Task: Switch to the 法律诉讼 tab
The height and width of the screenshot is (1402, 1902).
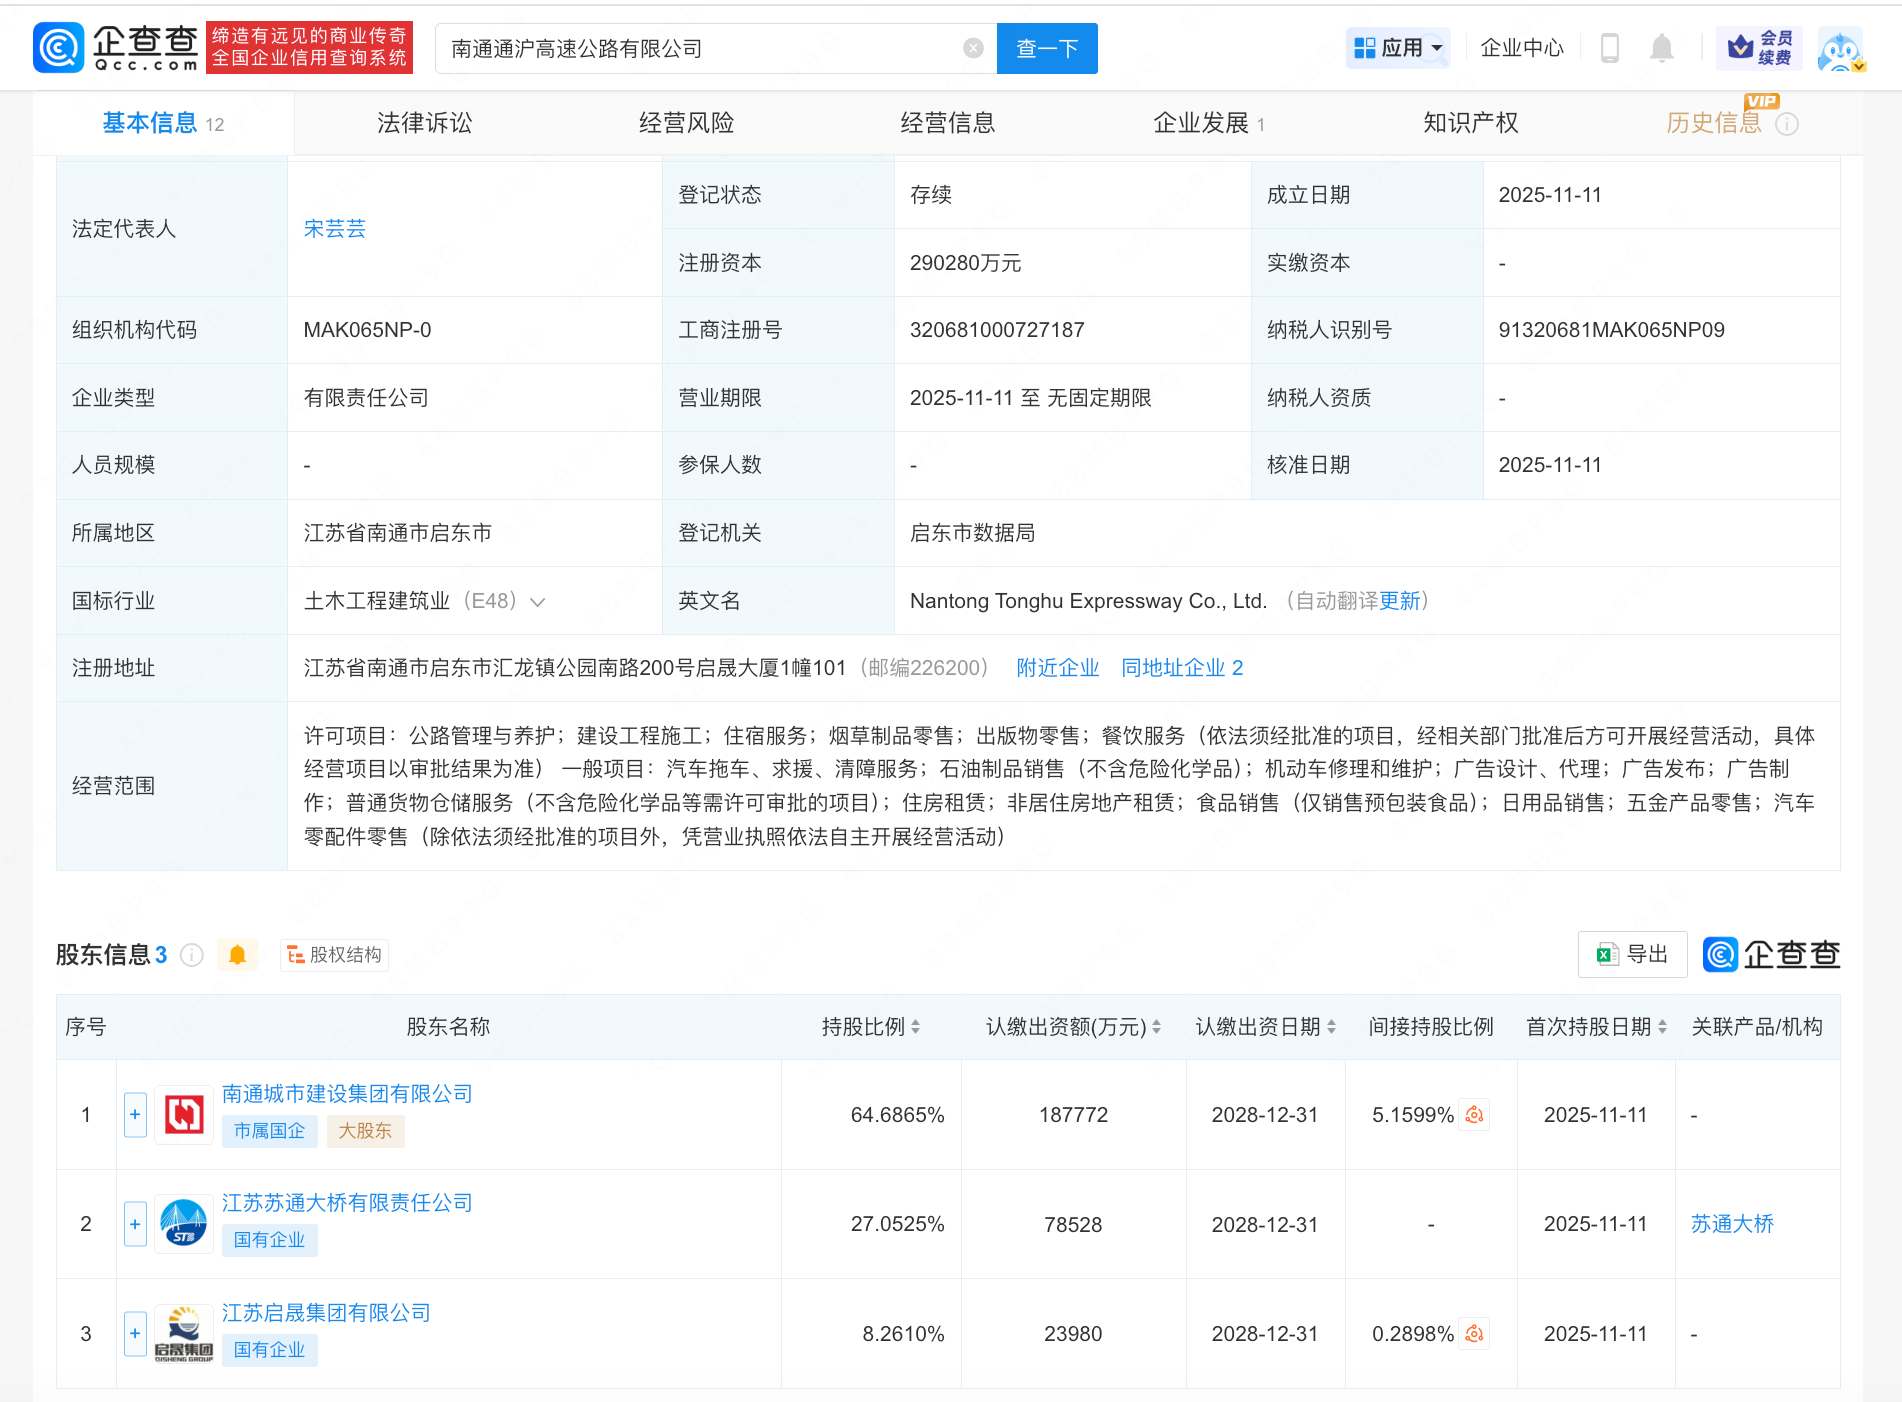Action: 424,123
